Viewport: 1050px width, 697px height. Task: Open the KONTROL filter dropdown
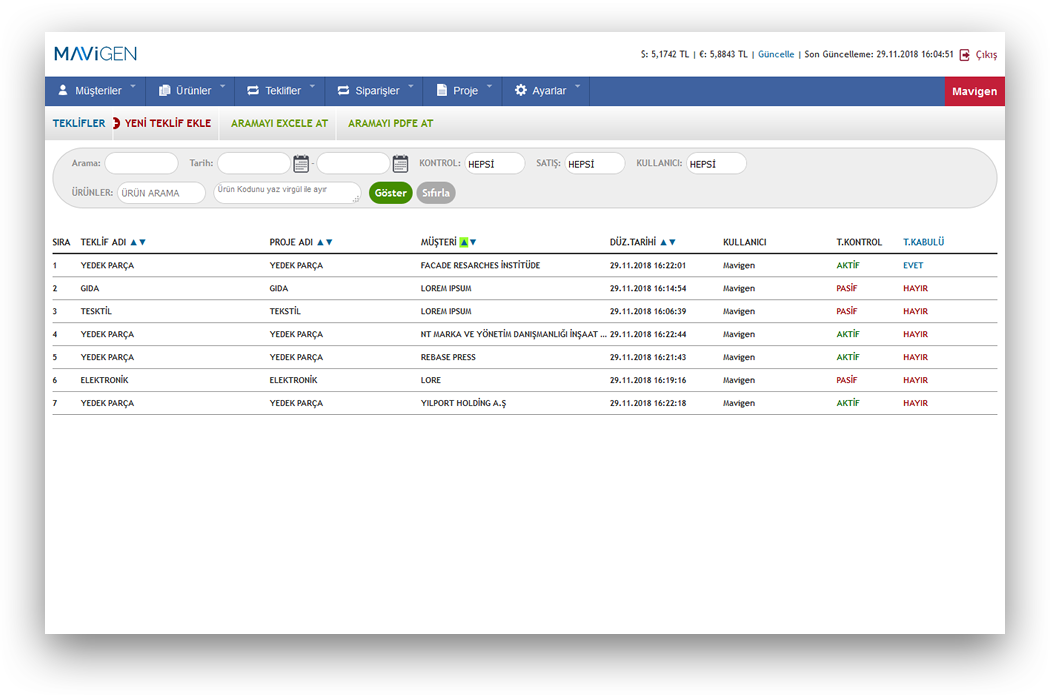494,164
